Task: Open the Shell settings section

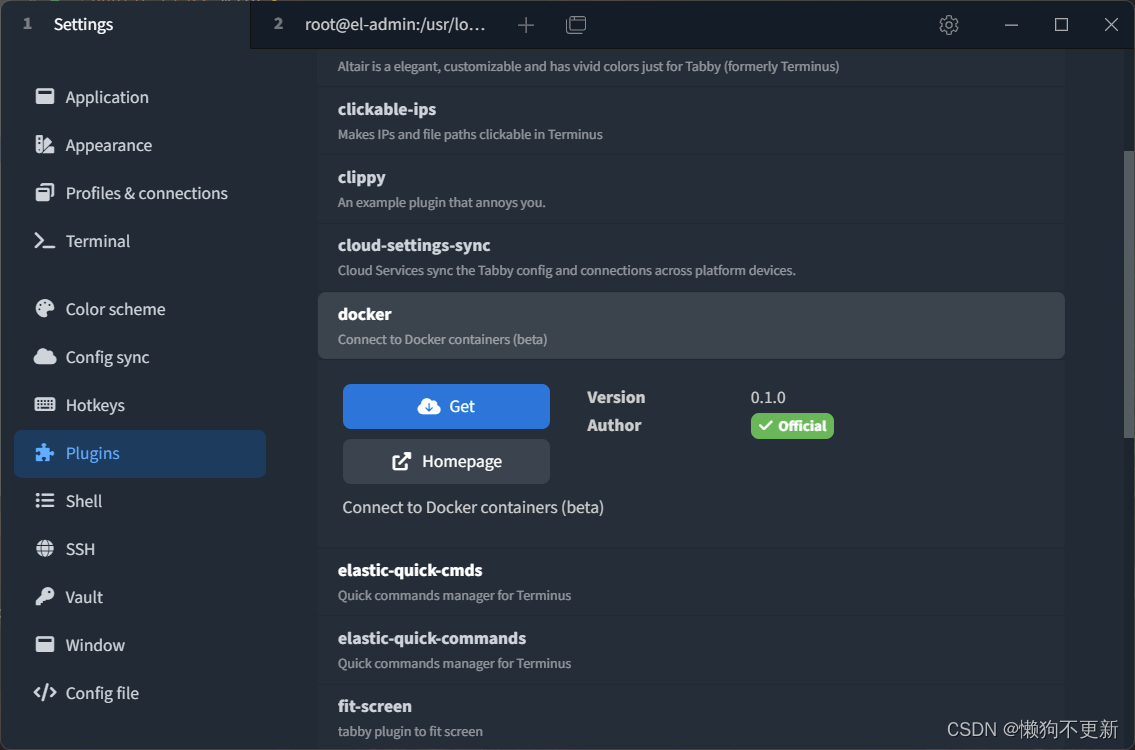Action: coord(140,501)
